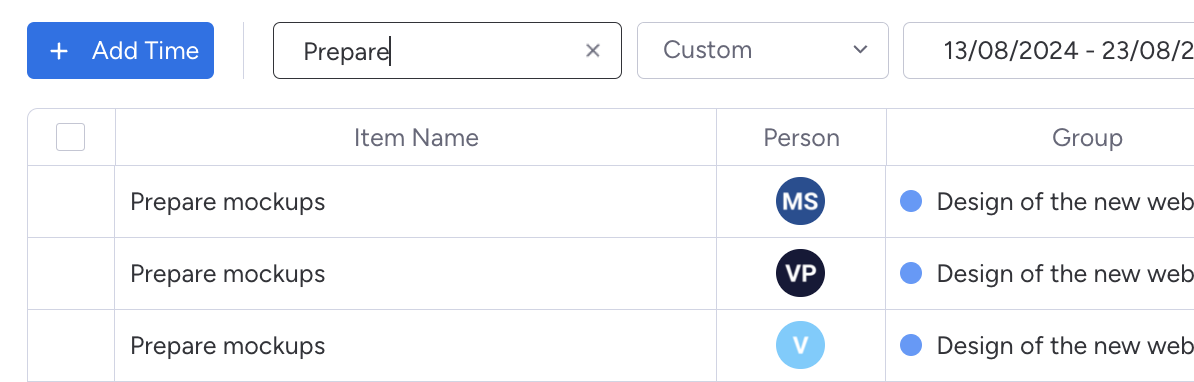Screen dimensions: 1194x382
Task: Click into the Prepare search field
Action: pos(447,51)
